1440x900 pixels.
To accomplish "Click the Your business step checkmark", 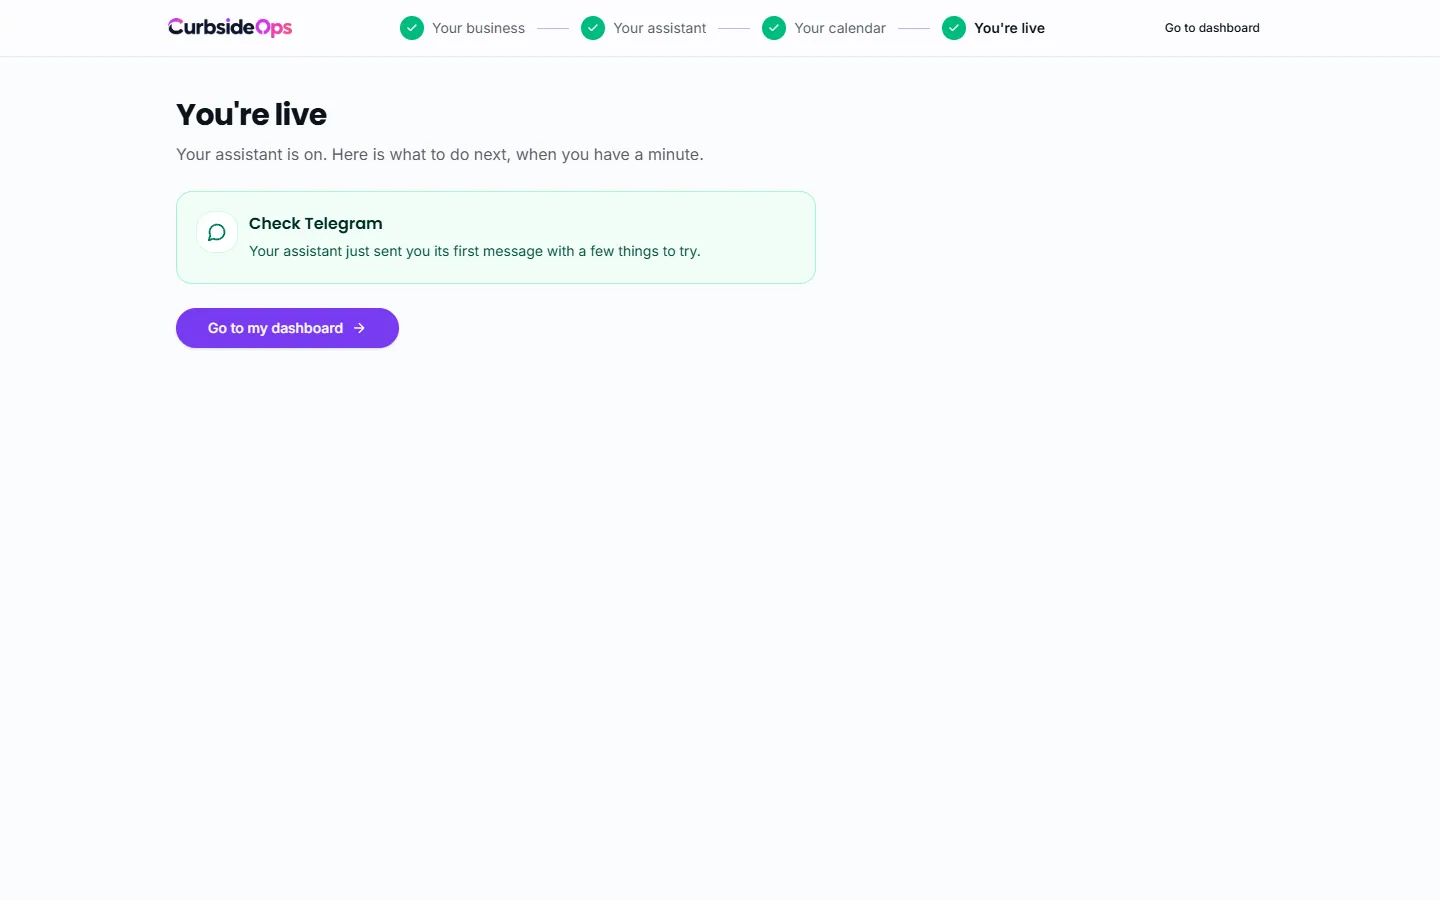I will click(412, 28).
